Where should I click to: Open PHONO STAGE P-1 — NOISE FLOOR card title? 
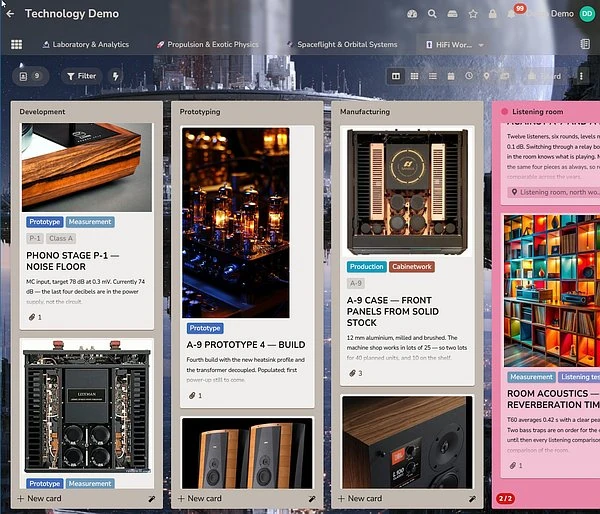coord(73,261)
